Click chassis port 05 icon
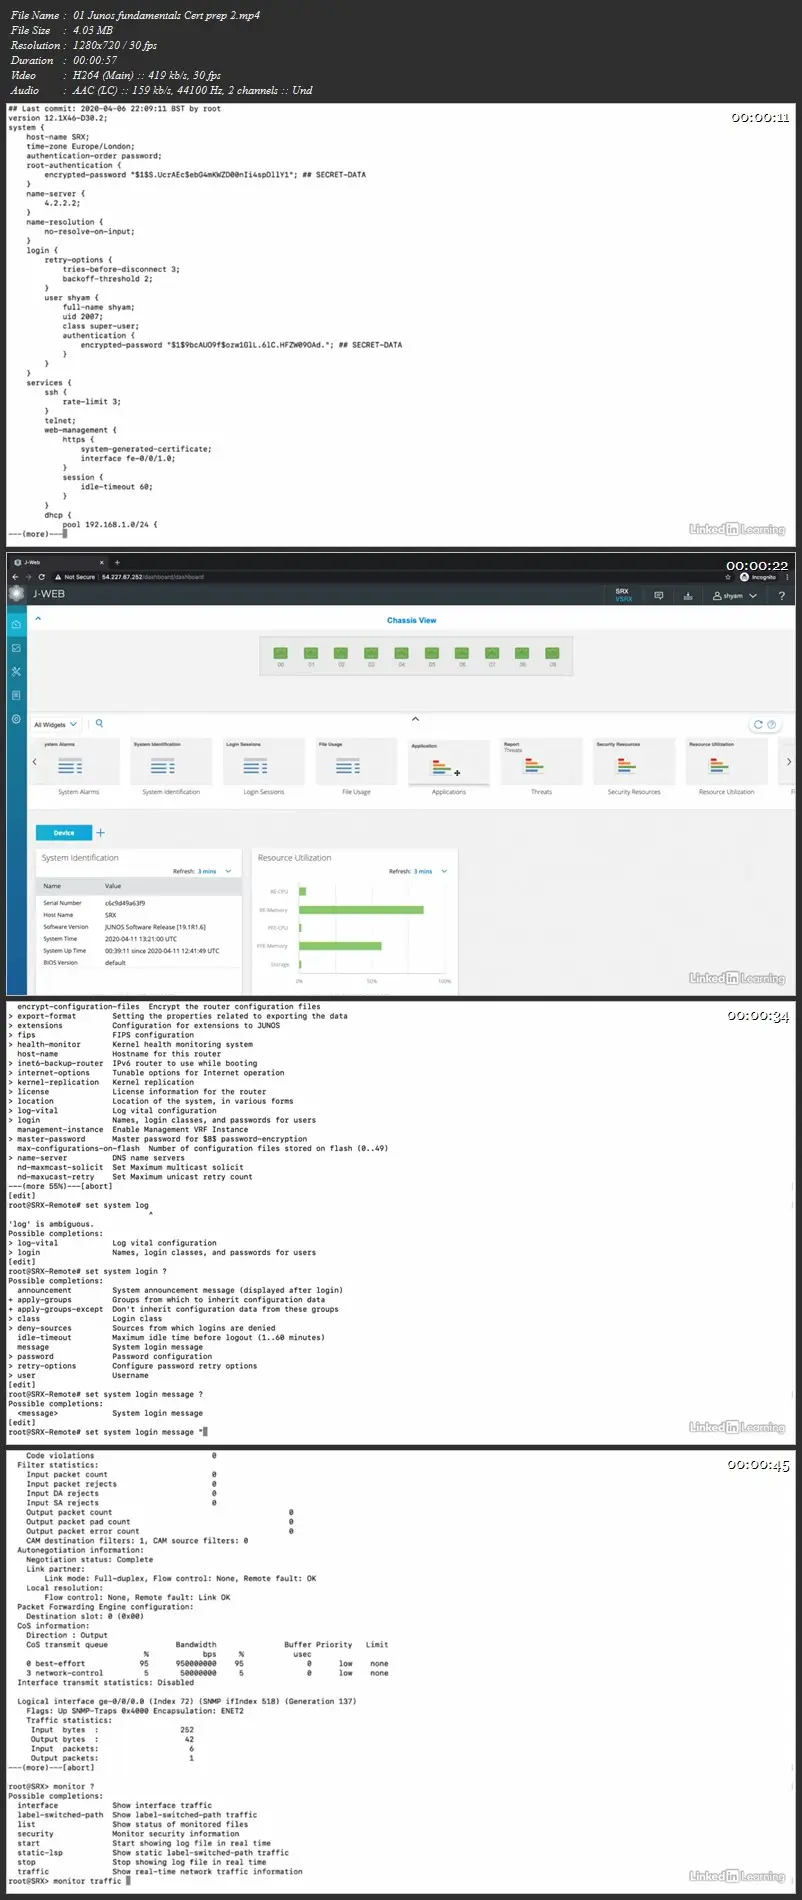 click(x=432, y=652)
